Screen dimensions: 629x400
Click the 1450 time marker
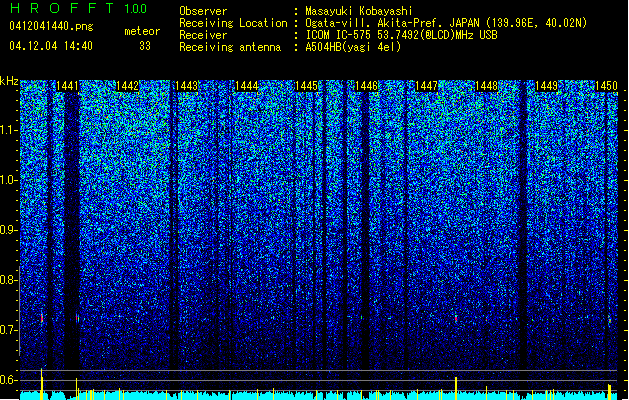coord(606,86)
